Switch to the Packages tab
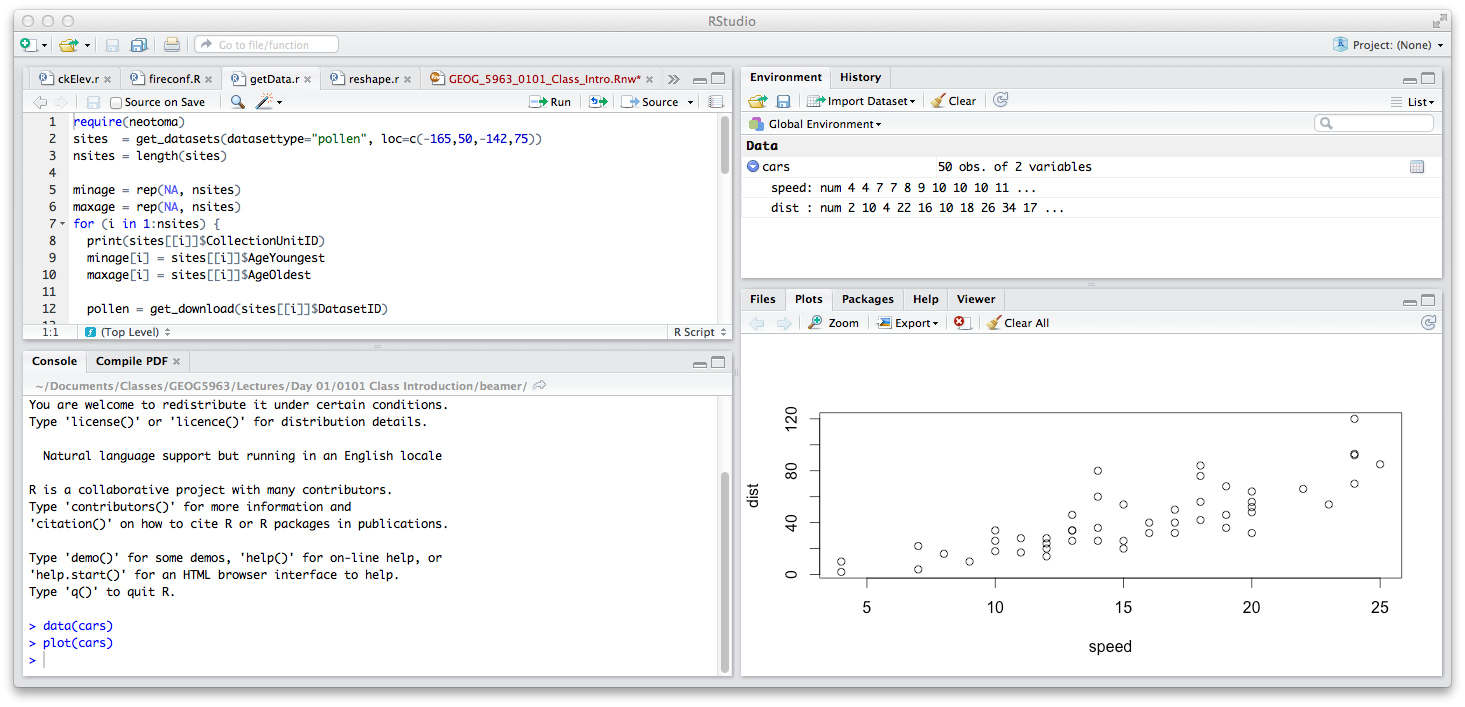 (867, 299)
